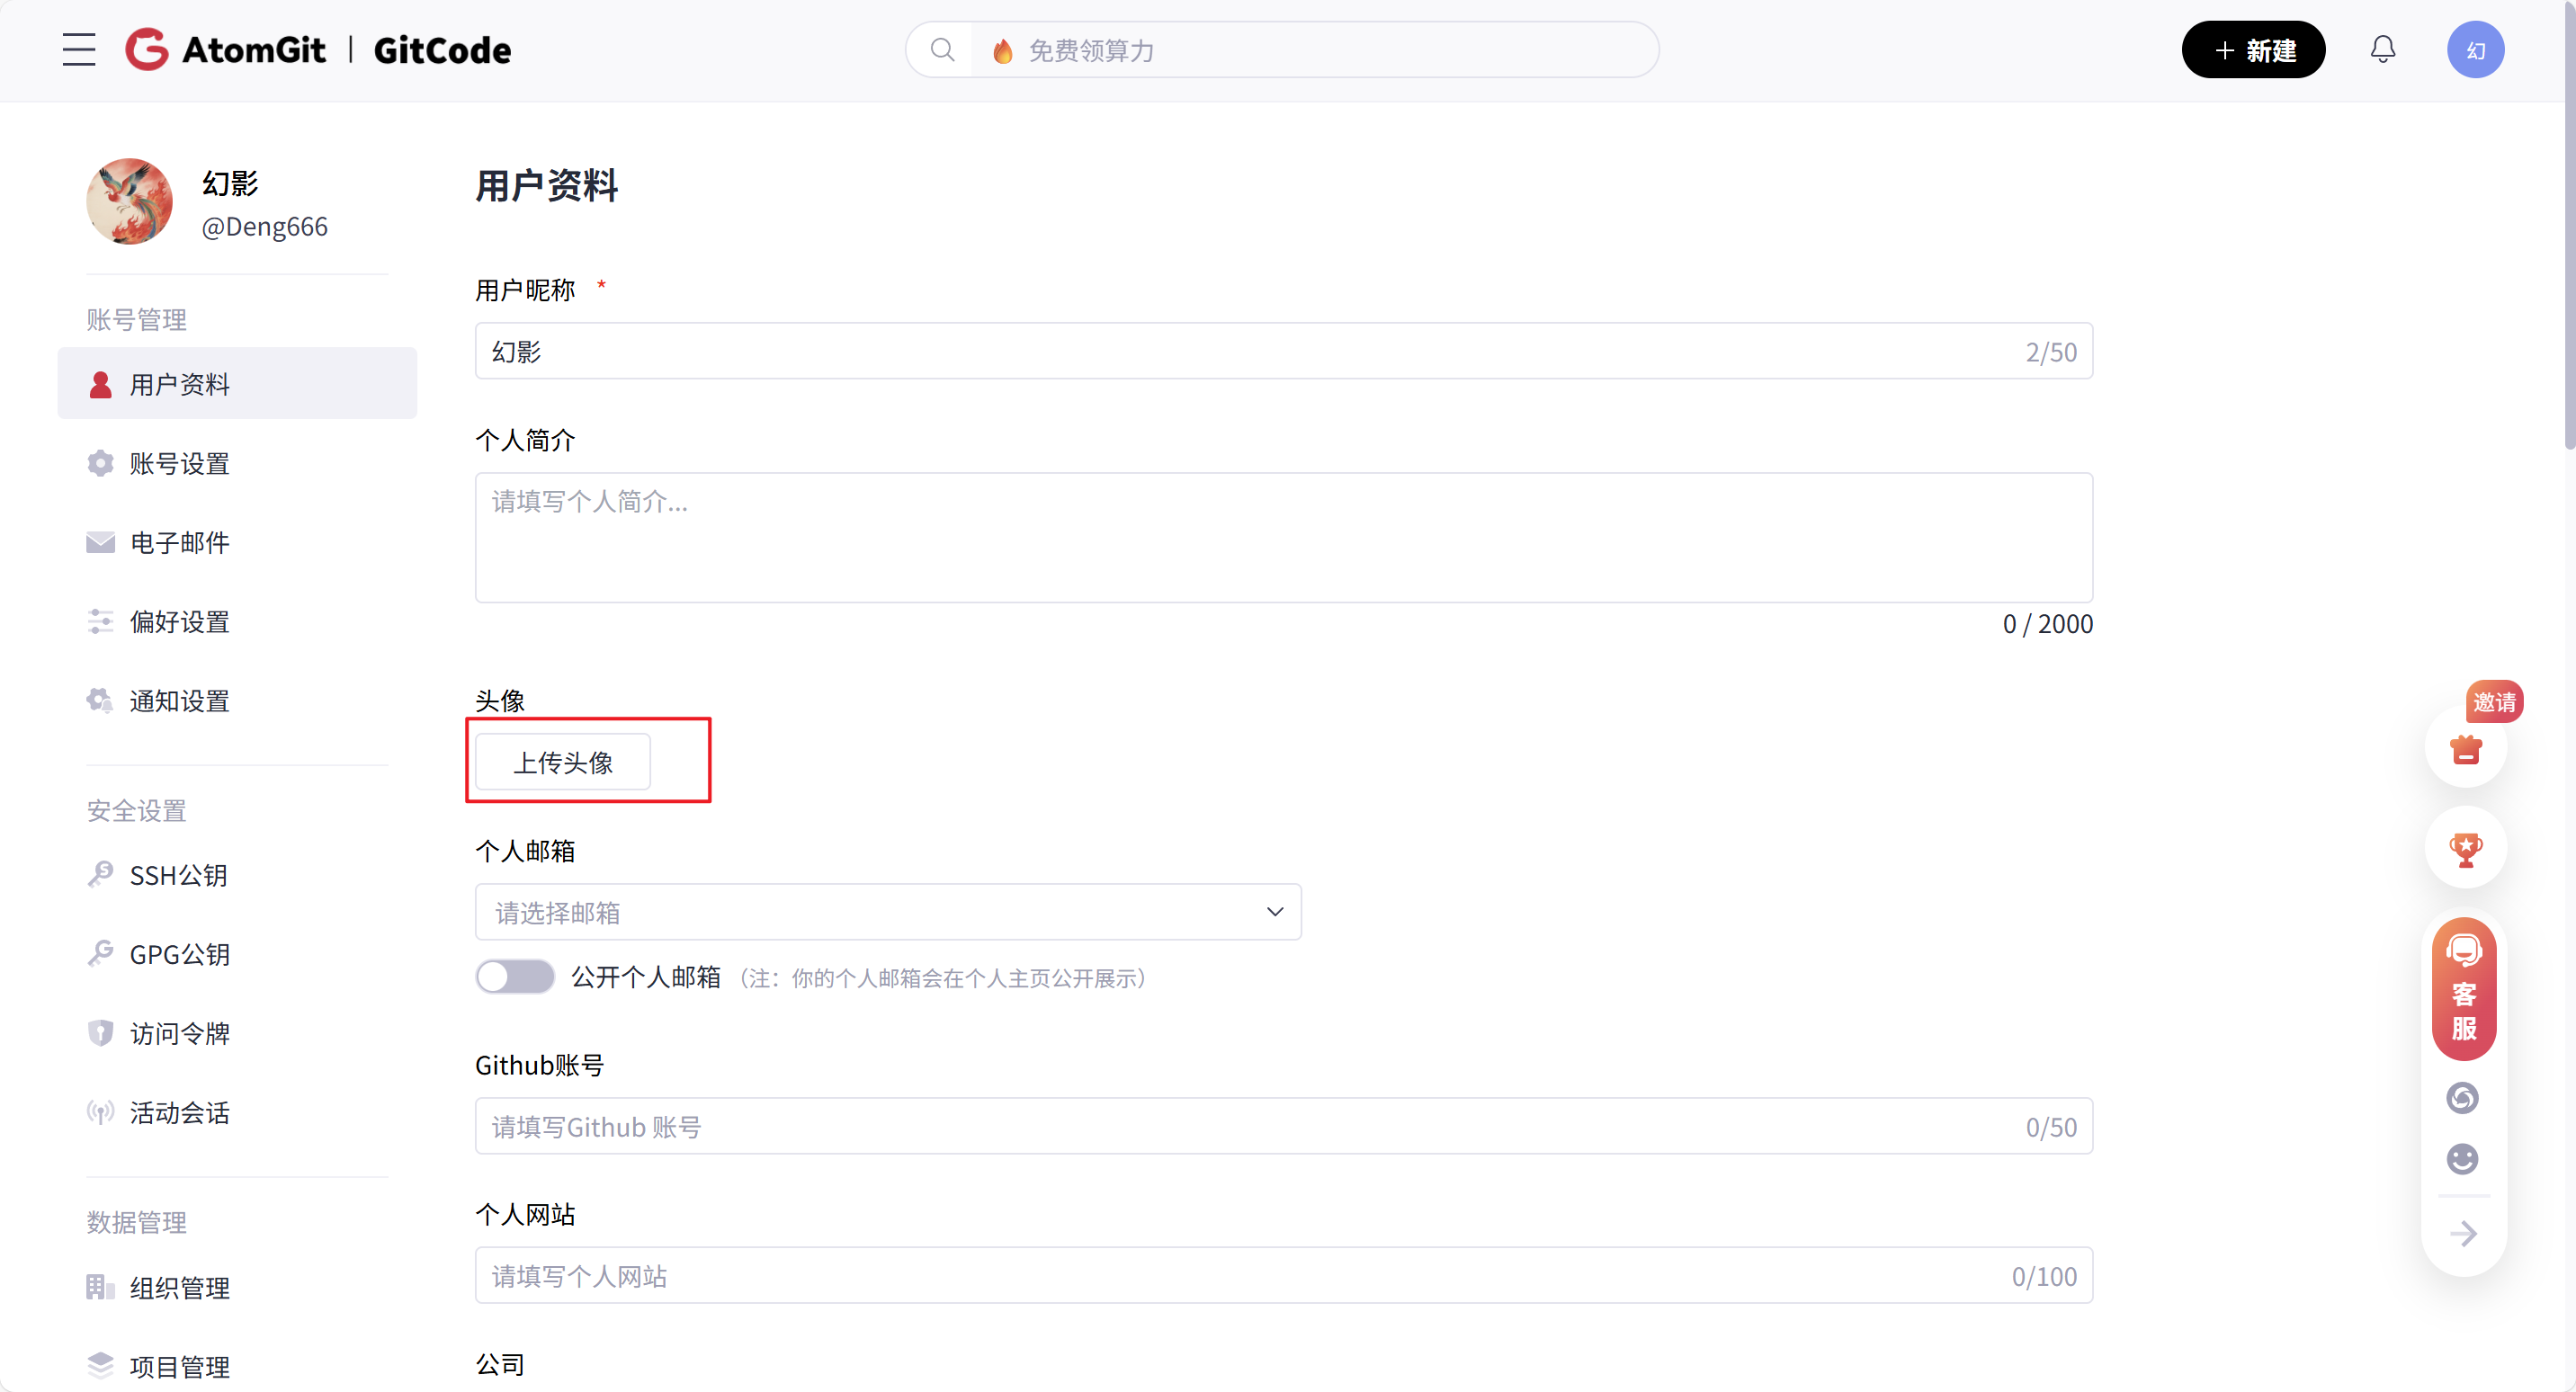Click the 上传头像 button
This screenshot has width=2576, height=1392.
[563, 762]
